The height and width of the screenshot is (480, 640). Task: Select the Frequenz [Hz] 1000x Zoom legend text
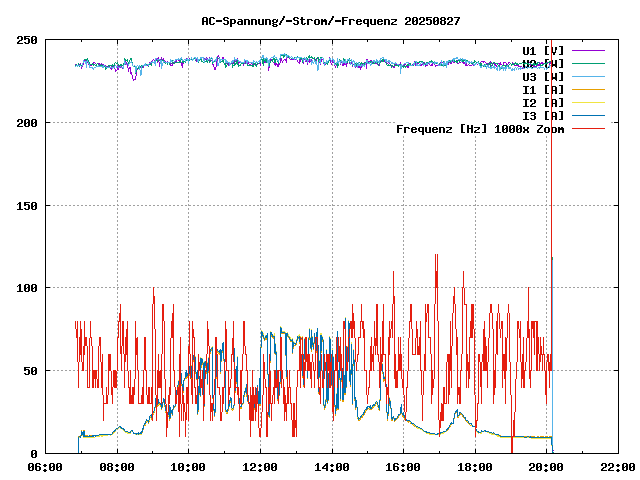480,128
